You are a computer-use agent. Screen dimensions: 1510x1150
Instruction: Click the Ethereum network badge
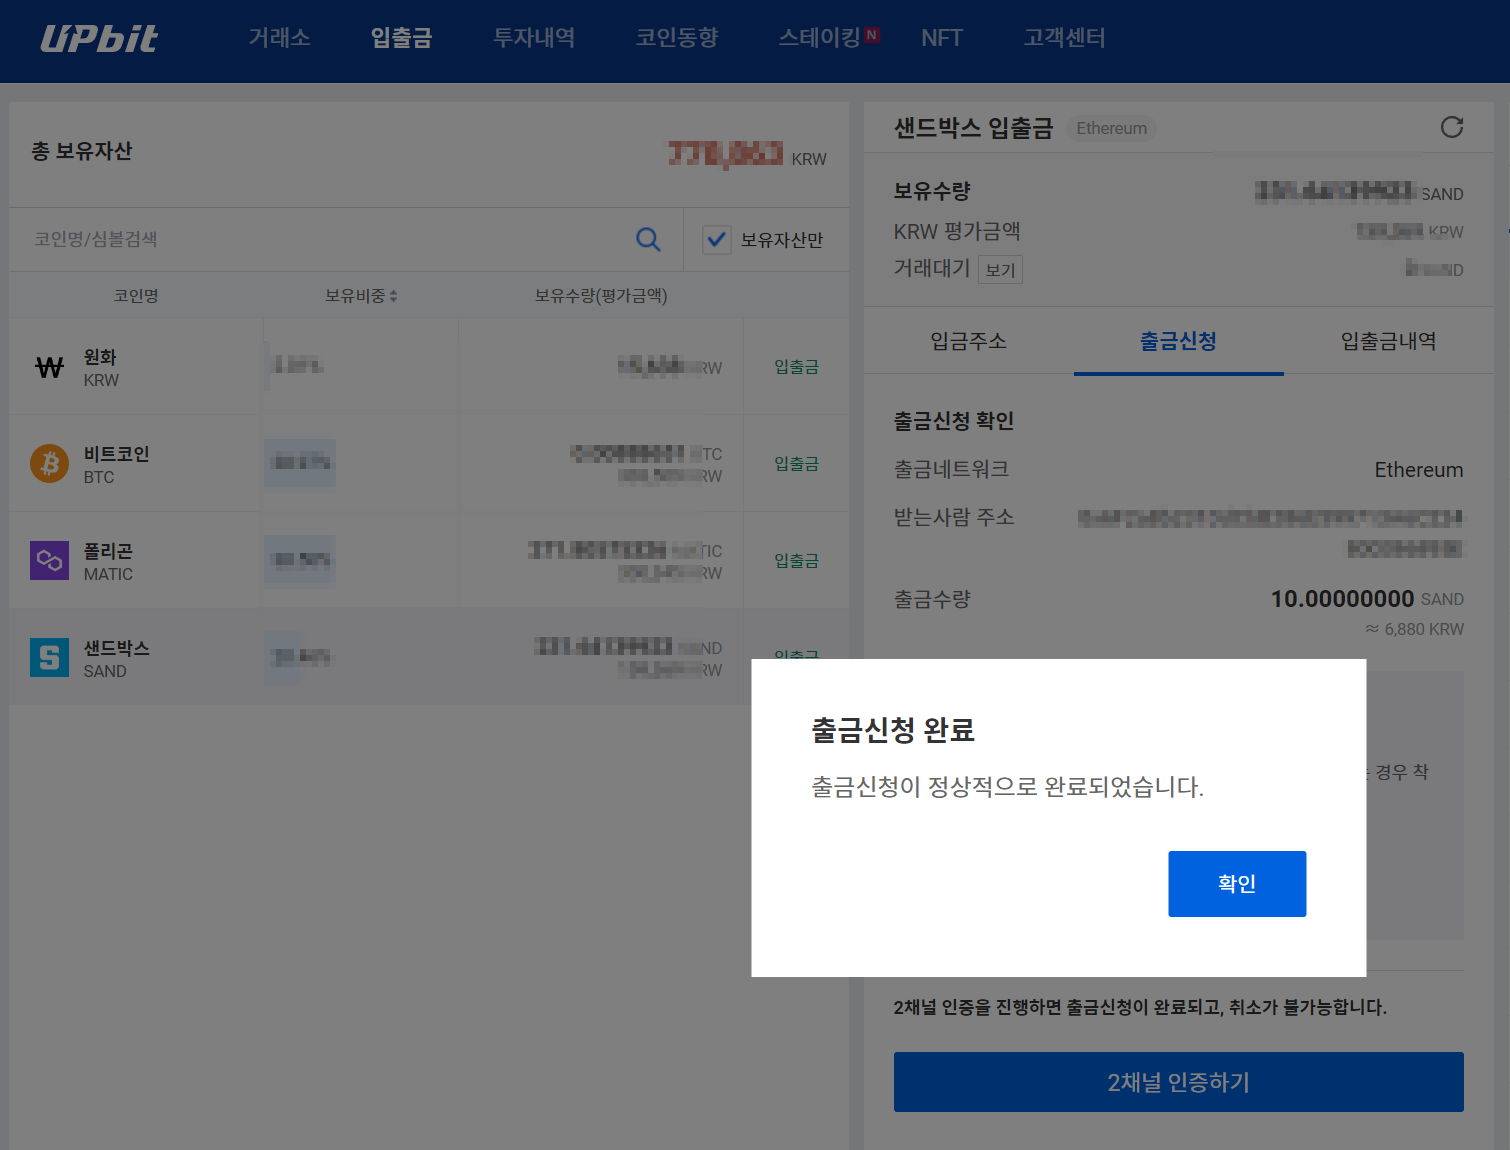1111,128
